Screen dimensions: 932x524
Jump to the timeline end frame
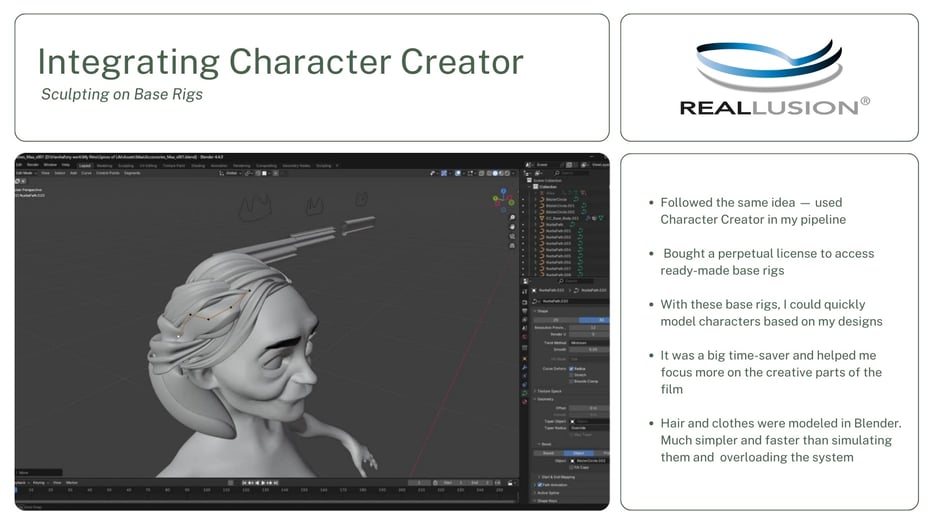[276, 482]
